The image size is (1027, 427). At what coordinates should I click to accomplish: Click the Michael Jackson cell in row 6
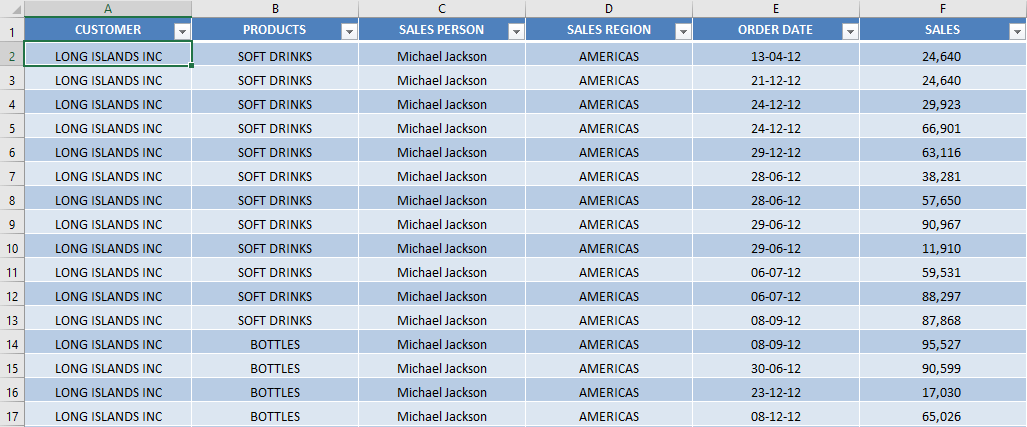point(442,153)
